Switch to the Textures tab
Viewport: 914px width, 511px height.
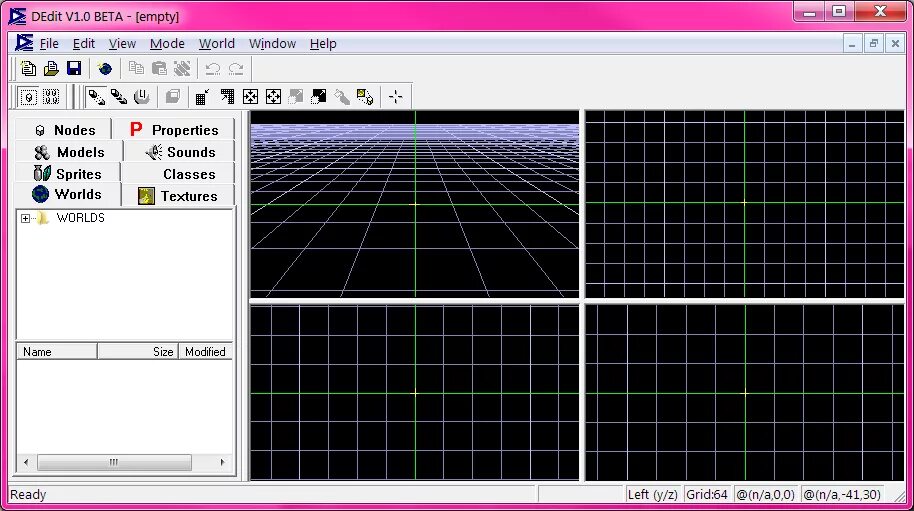point(178,195)
